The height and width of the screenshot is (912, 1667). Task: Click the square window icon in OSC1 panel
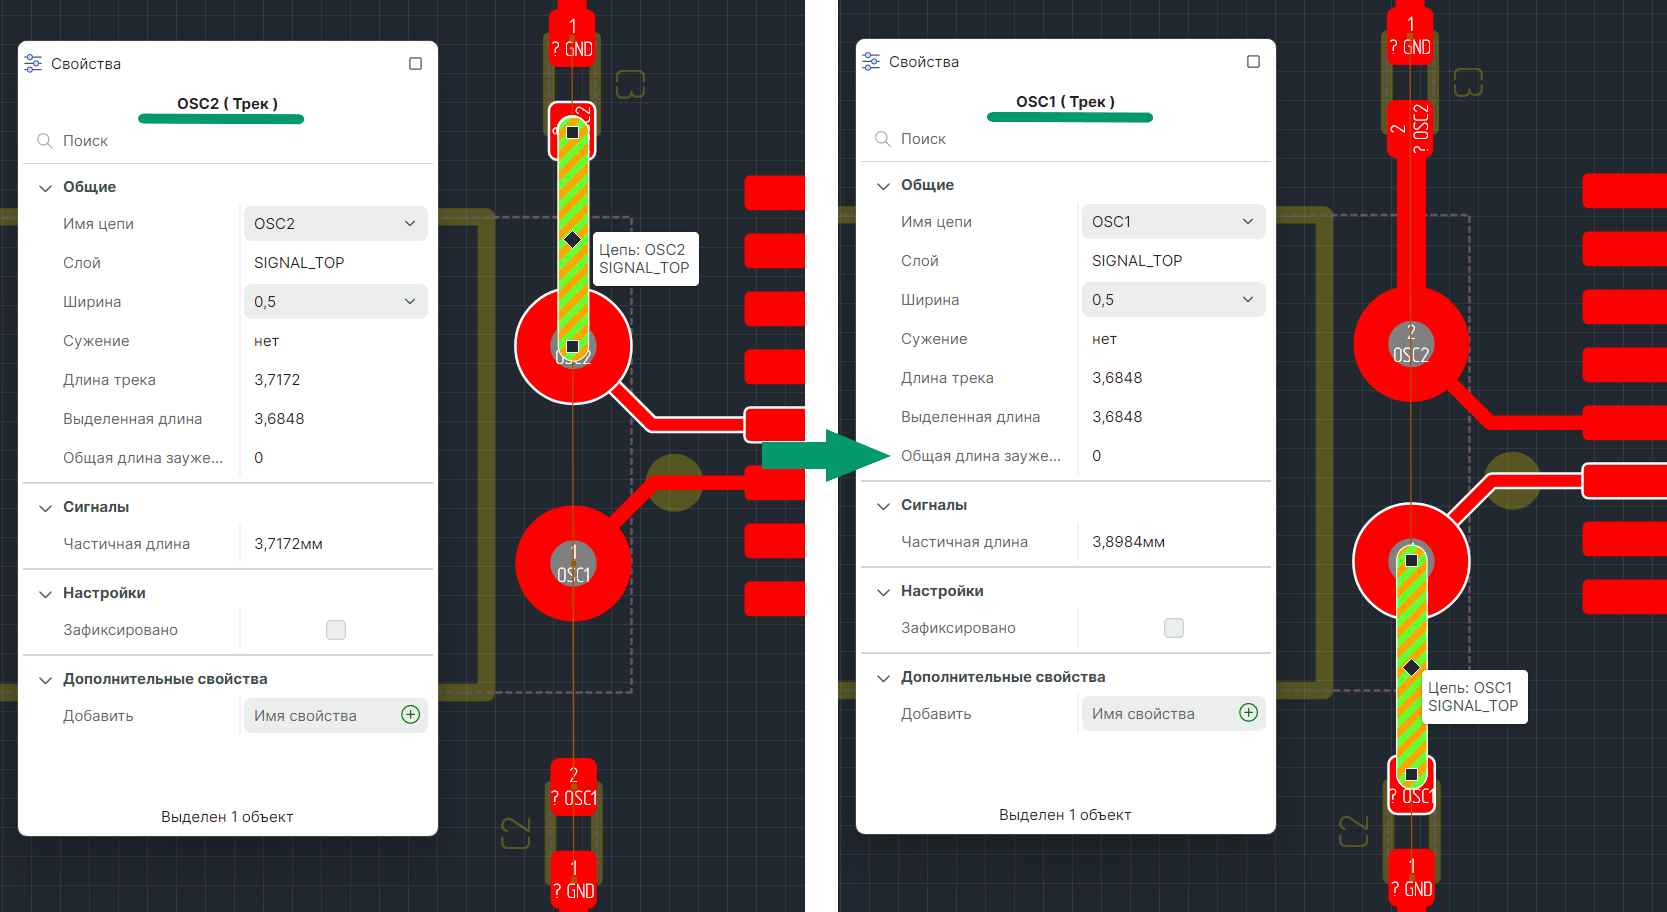click(x=1253, y=61)
